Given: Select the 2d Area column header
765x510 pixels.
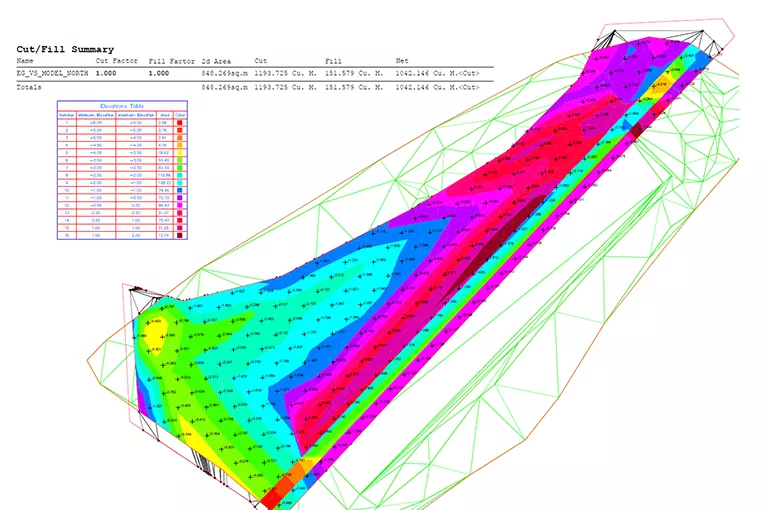Looking at the screenshot, I should 217,61.
